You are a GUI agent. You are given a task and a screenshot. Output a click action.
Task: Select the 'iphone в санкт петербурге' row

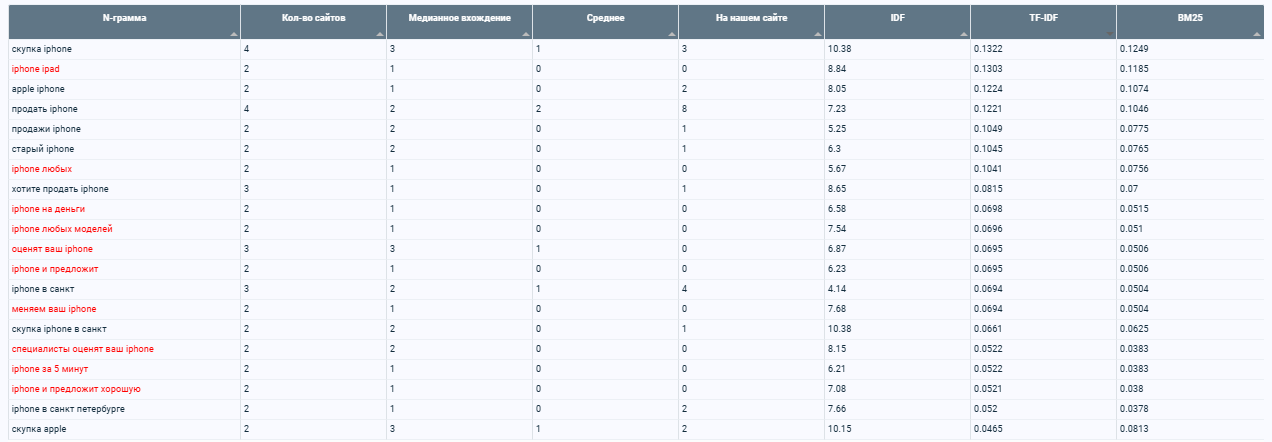pos(67,409)
